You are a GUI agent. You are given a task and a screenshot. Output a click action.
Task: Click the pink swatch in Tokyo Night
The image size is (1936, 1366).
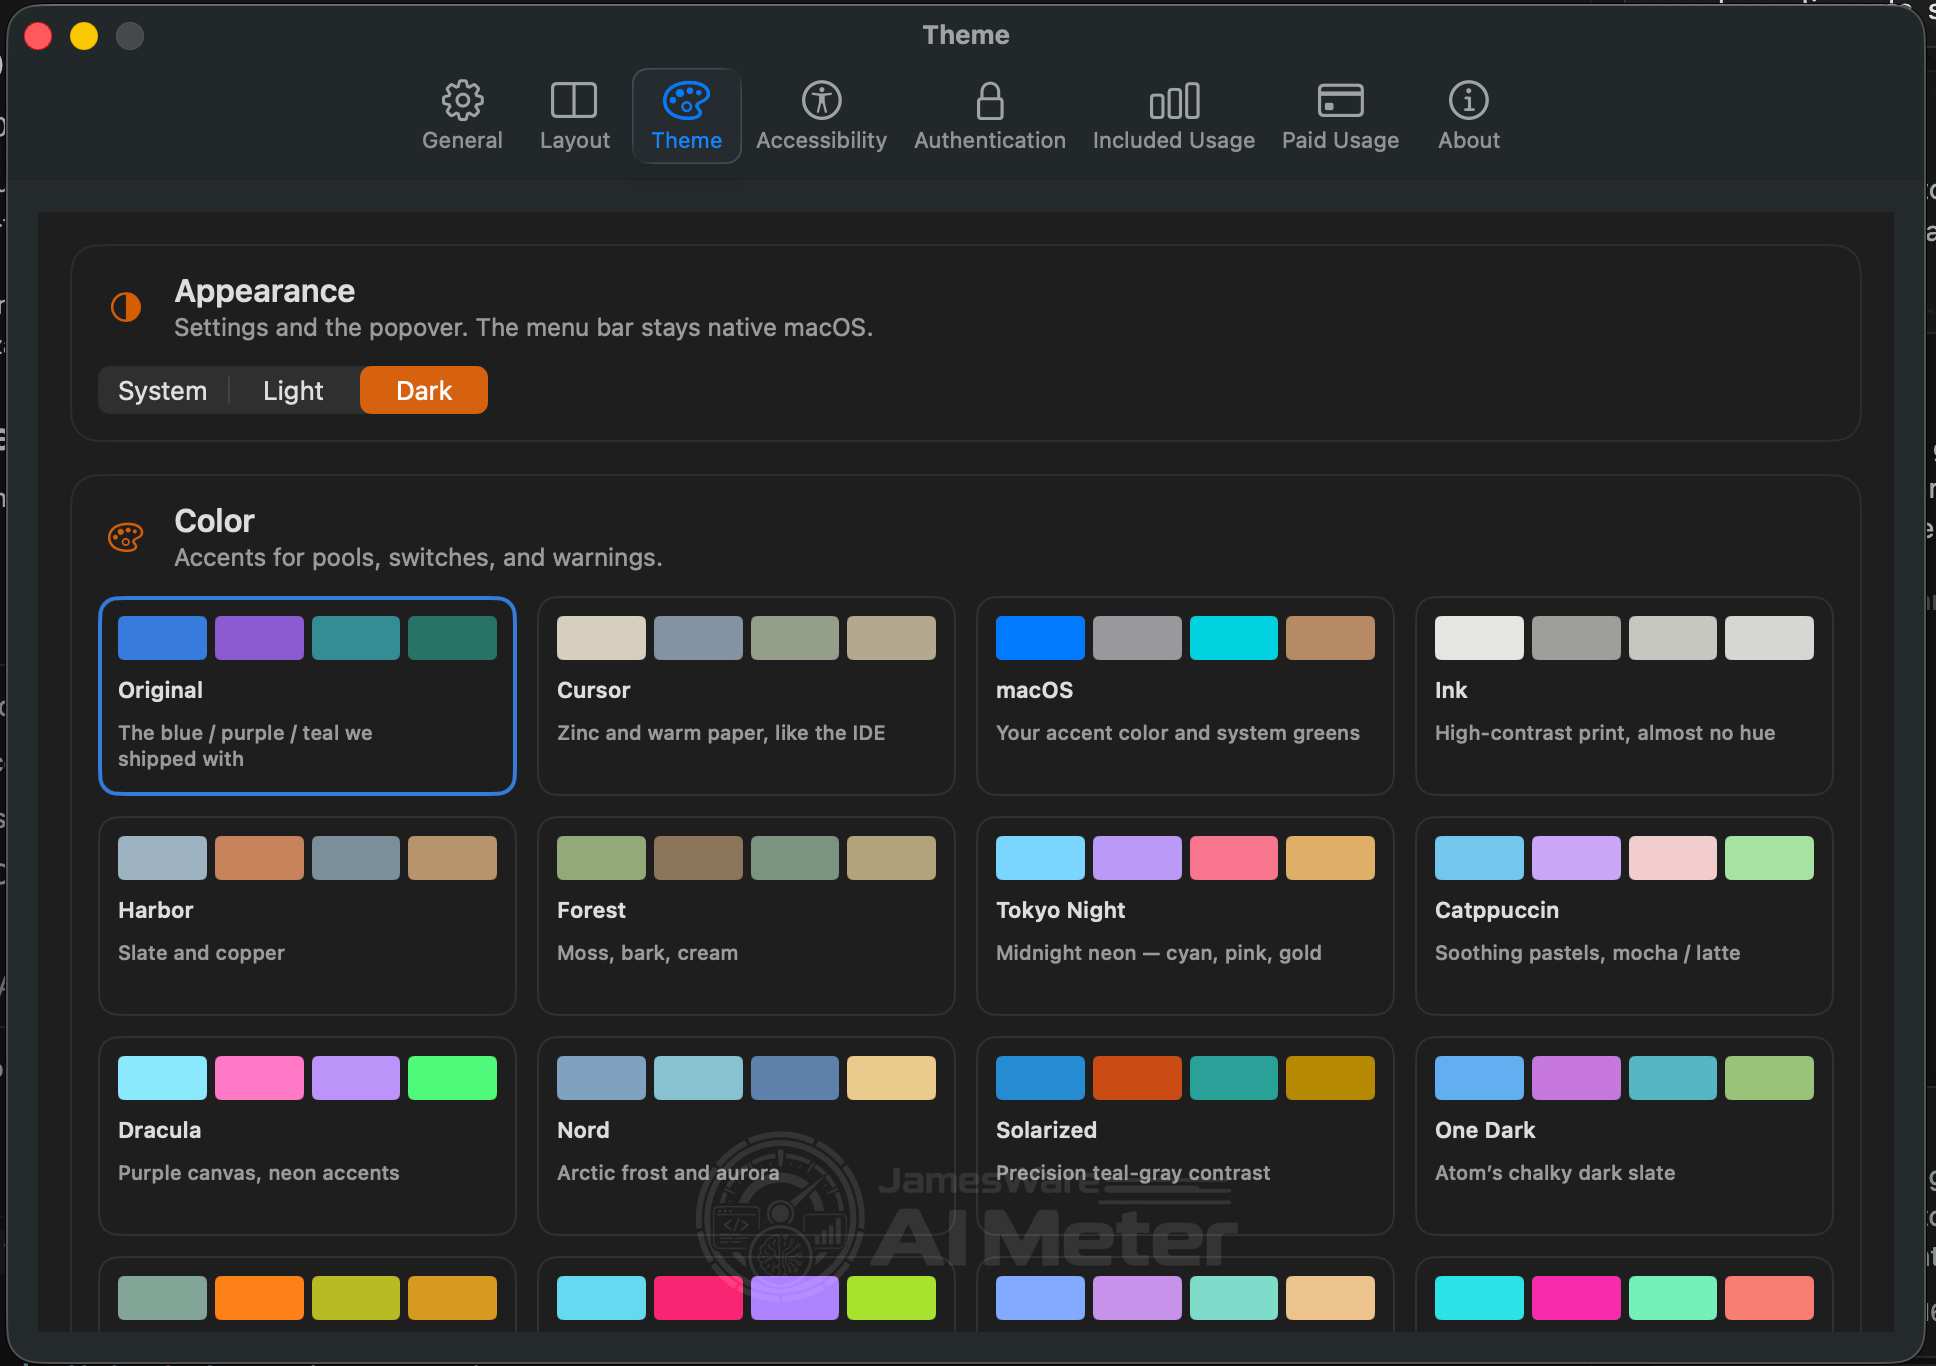click(1233, 858)
